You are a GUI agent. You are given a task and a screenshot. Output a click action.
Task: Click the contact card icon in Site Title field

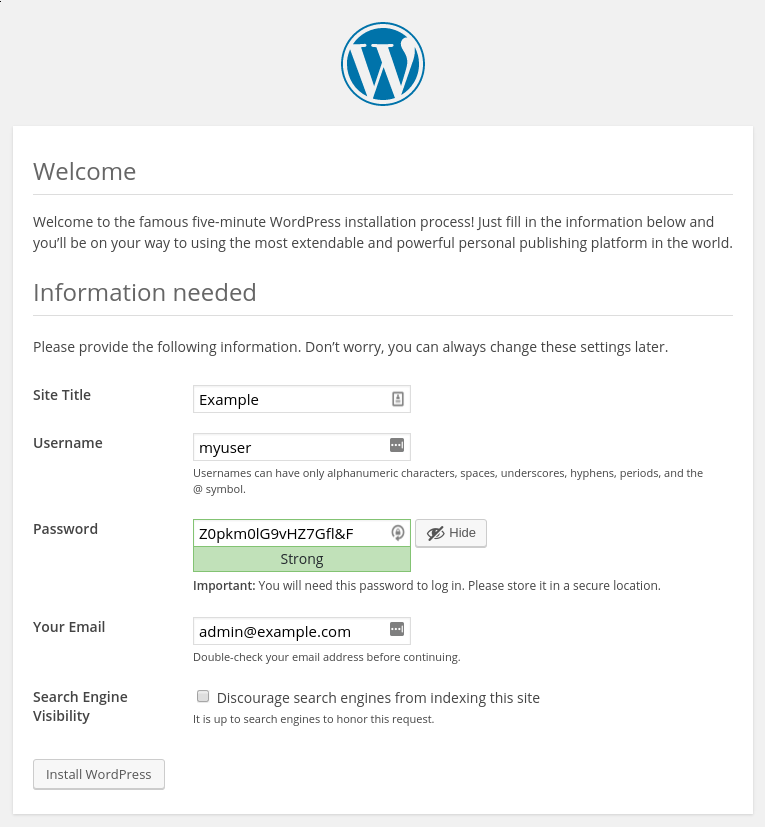point(397,399)
